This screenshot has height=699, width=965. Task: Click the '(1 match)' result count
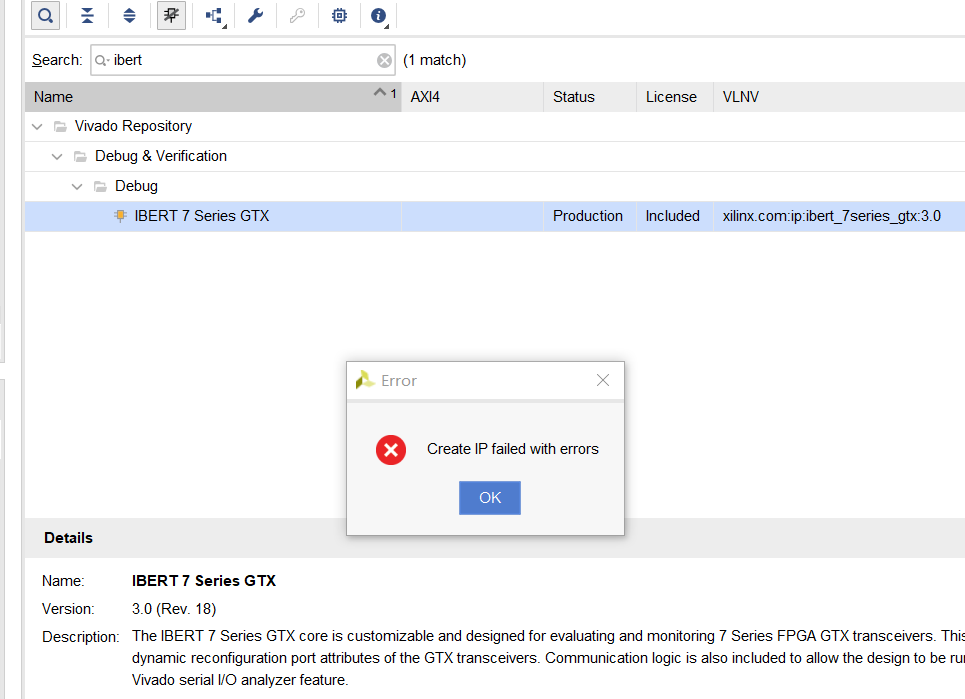coord(434,60)
